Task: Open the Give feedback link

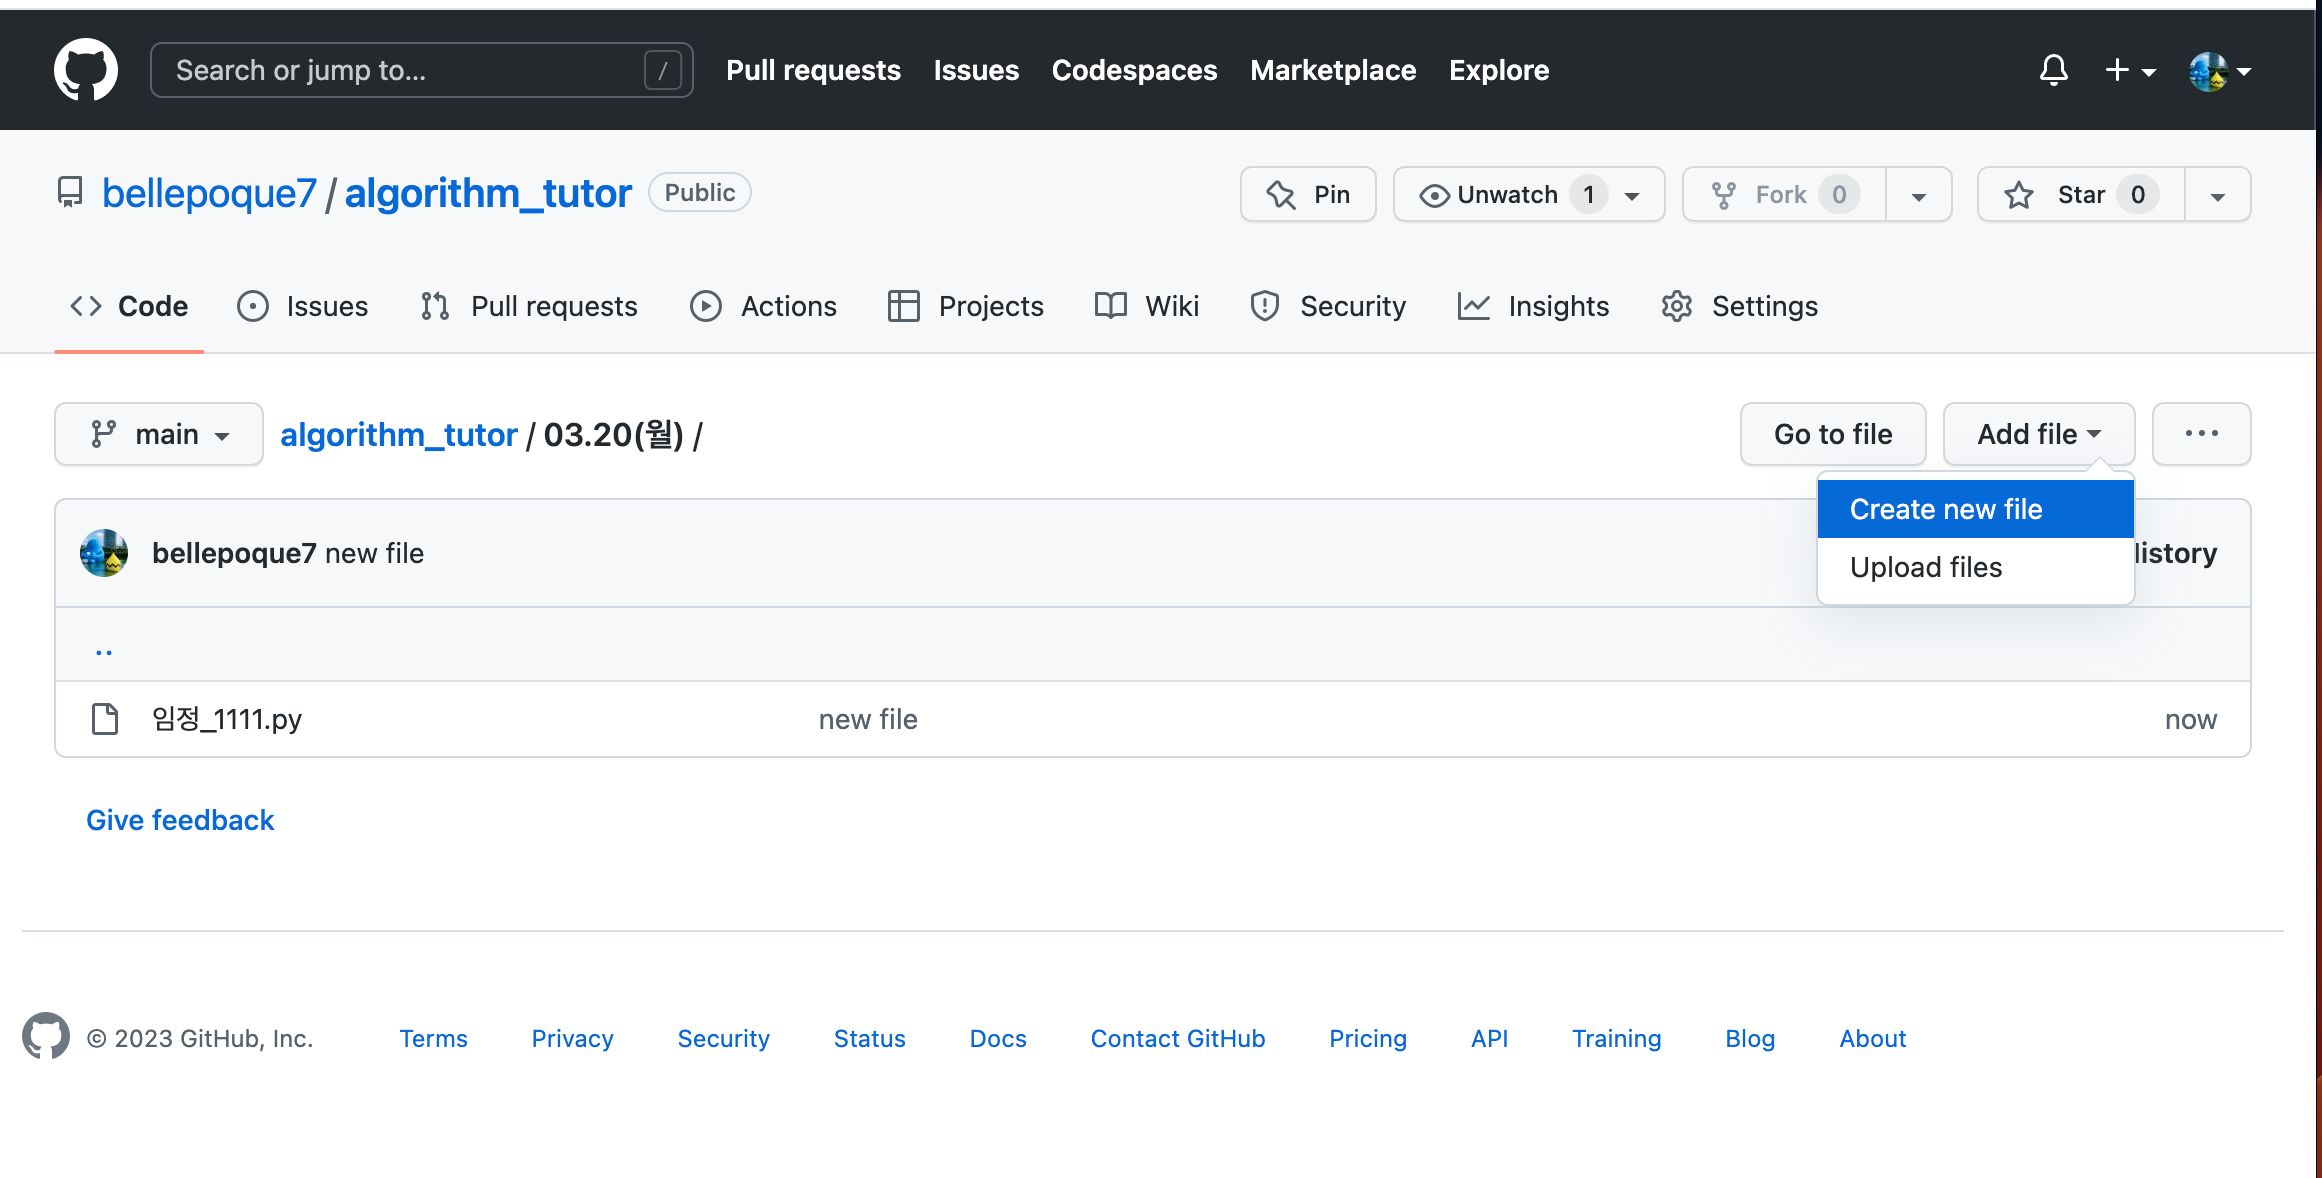Action: 180,819
